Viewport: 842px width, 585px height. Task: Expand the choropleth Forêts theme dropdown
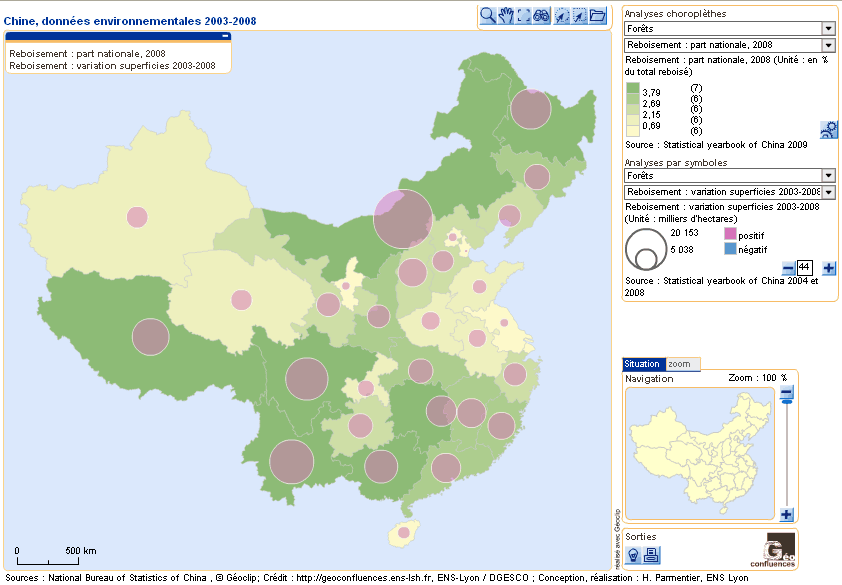click(828, 29)
